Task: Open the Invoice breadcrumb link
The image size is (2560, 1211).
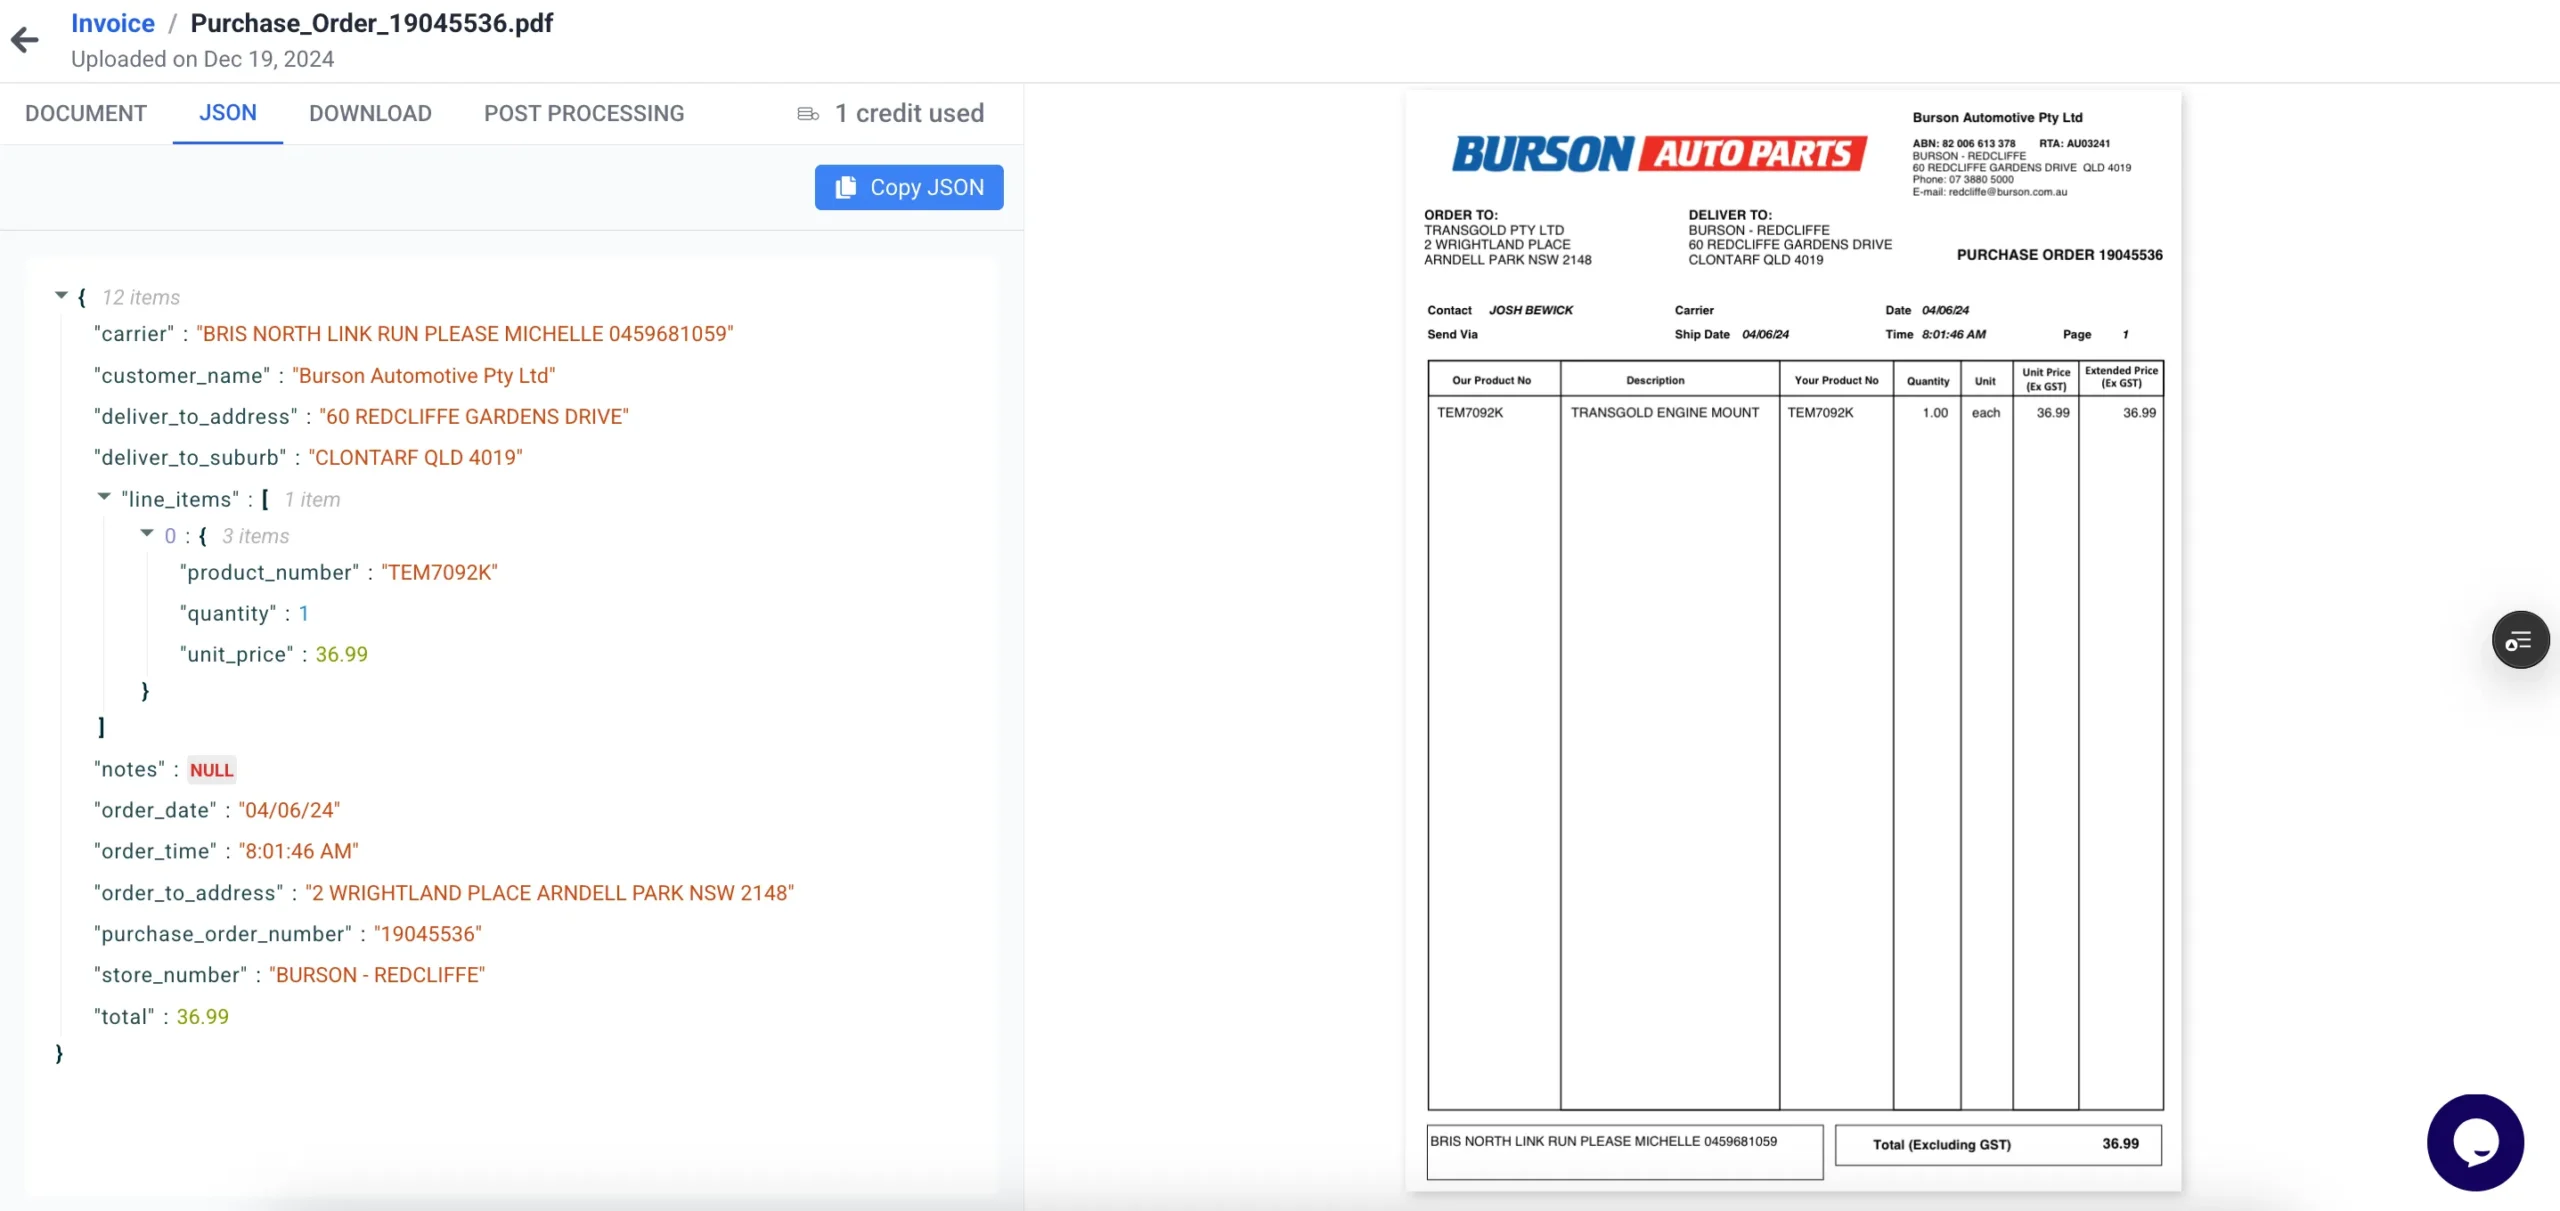Action: (x=113, y=22)
